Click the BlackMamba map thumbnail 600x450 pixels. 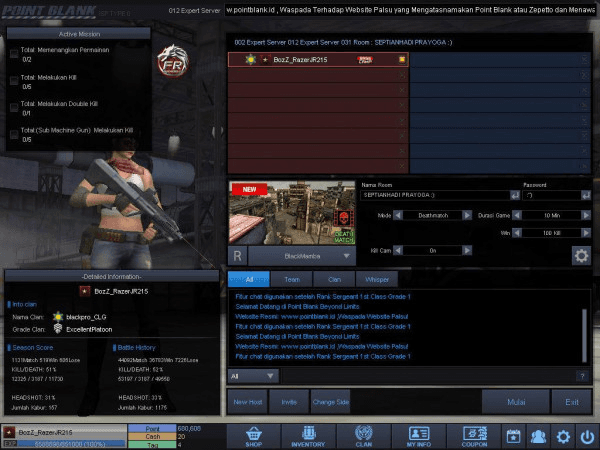pyautogui.click(x=292, y=213)
